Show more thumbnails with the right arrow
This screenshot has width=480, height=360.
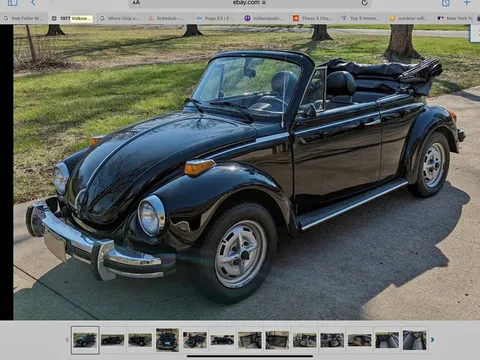click(x=432, y=340)
